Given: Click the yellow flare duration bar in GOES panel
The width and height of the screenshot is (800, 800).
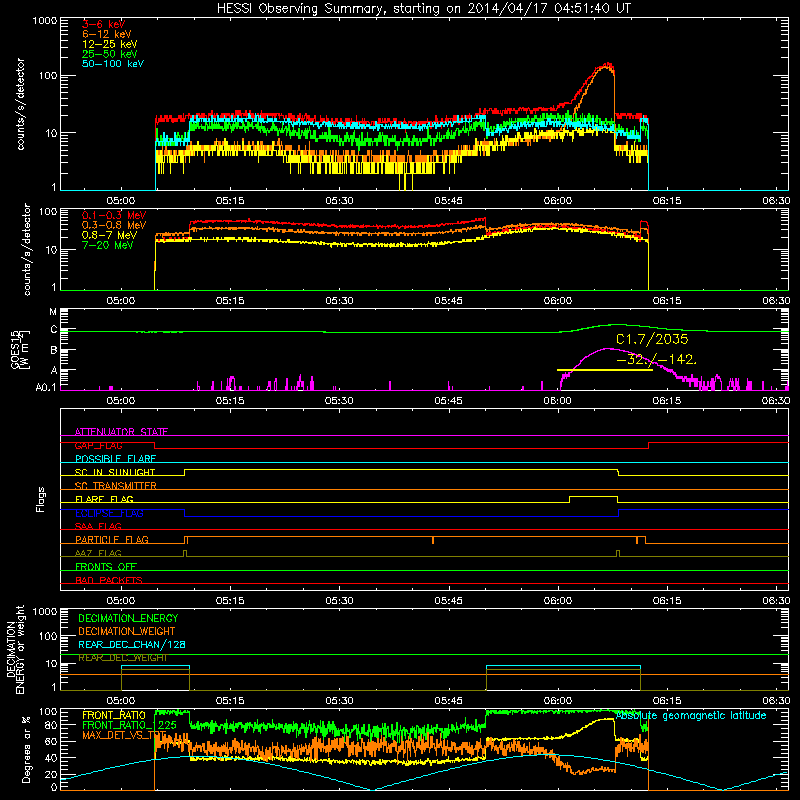Looking at the screenshot, I should click(605, 369).
